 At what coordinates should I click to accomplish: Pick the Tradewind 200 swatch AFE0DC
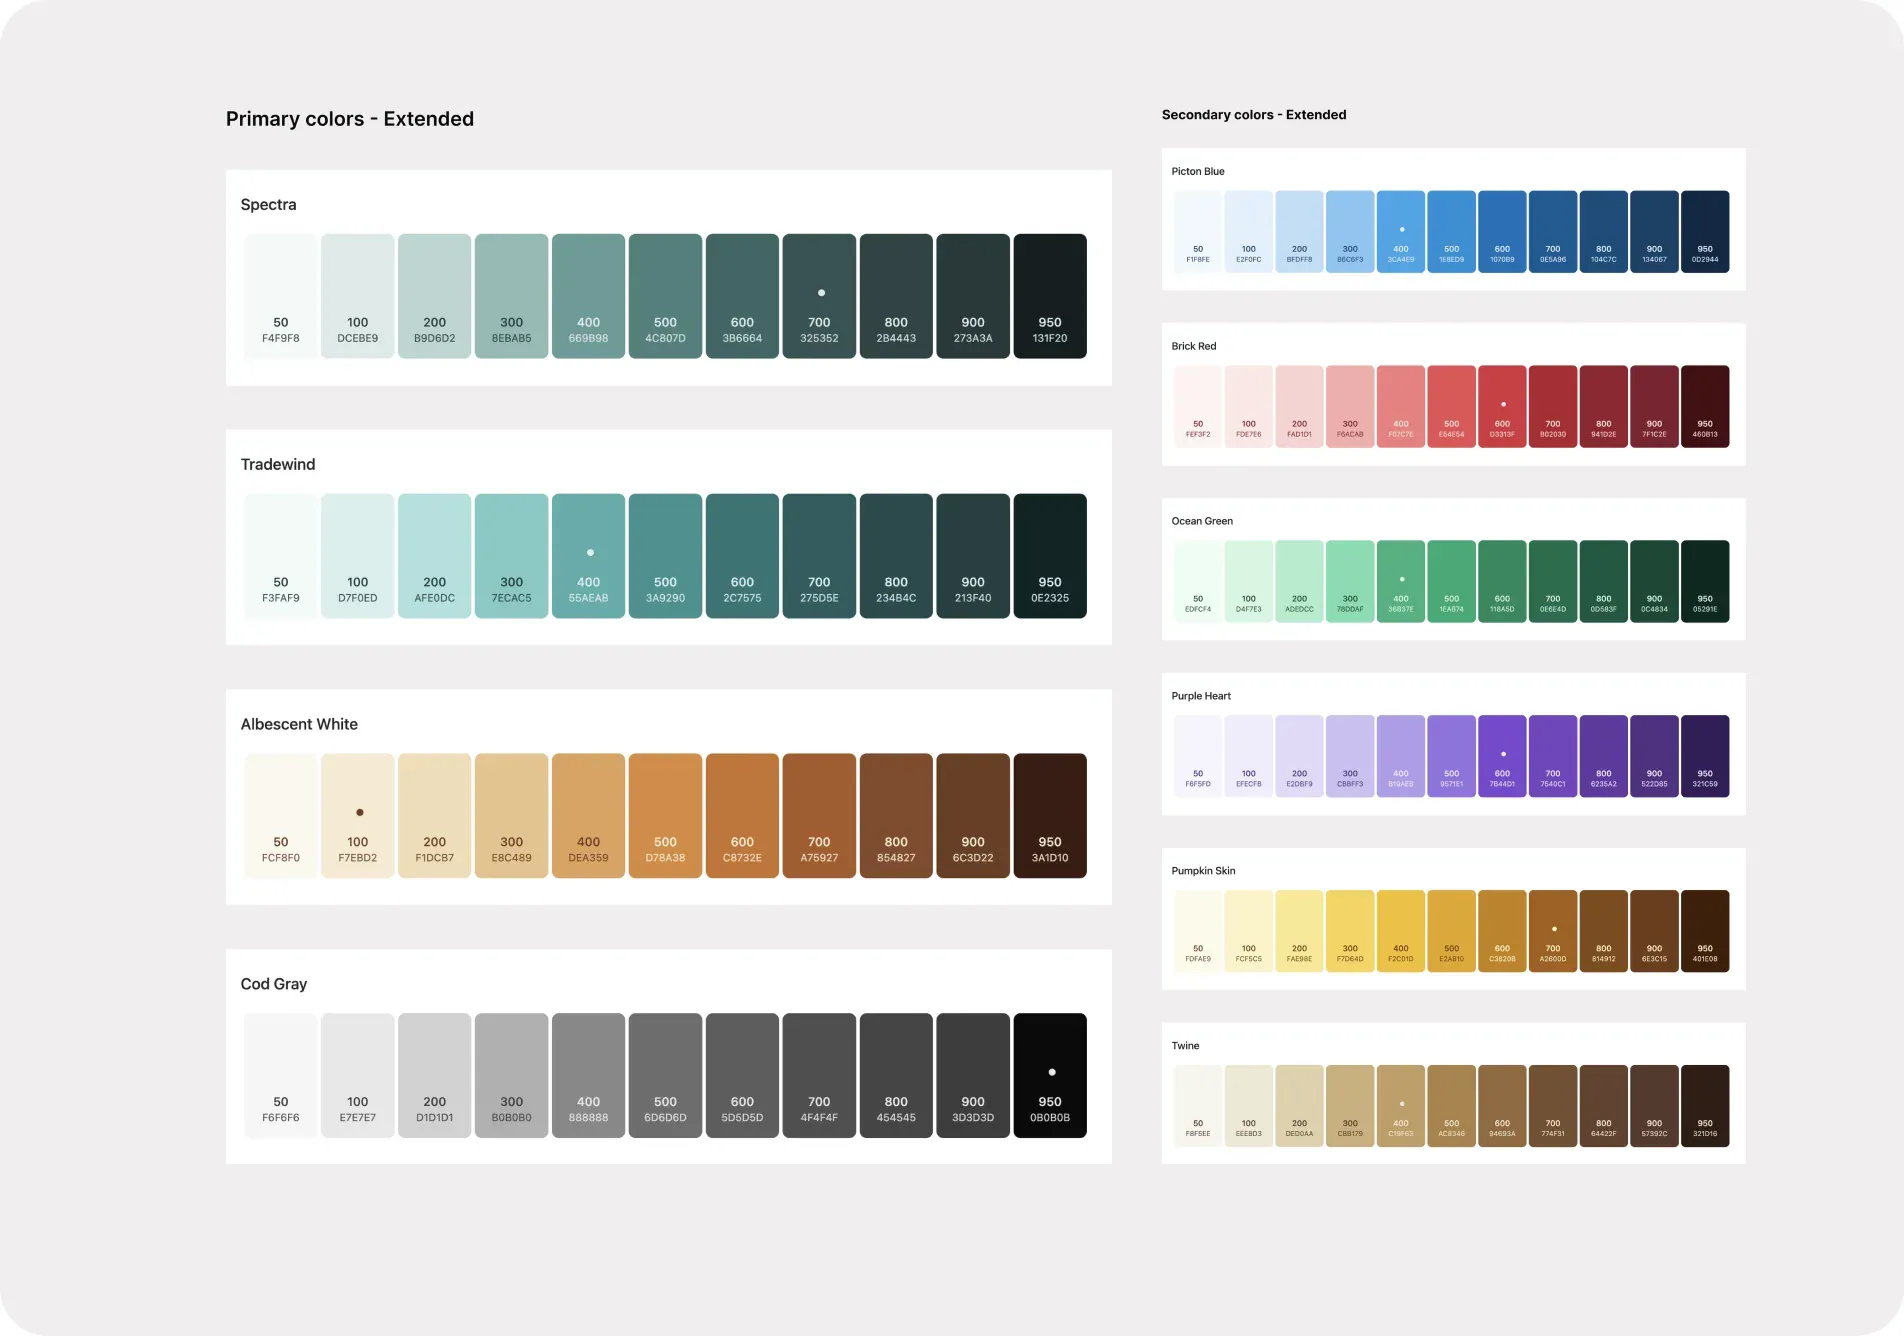[x=434, y=556]
